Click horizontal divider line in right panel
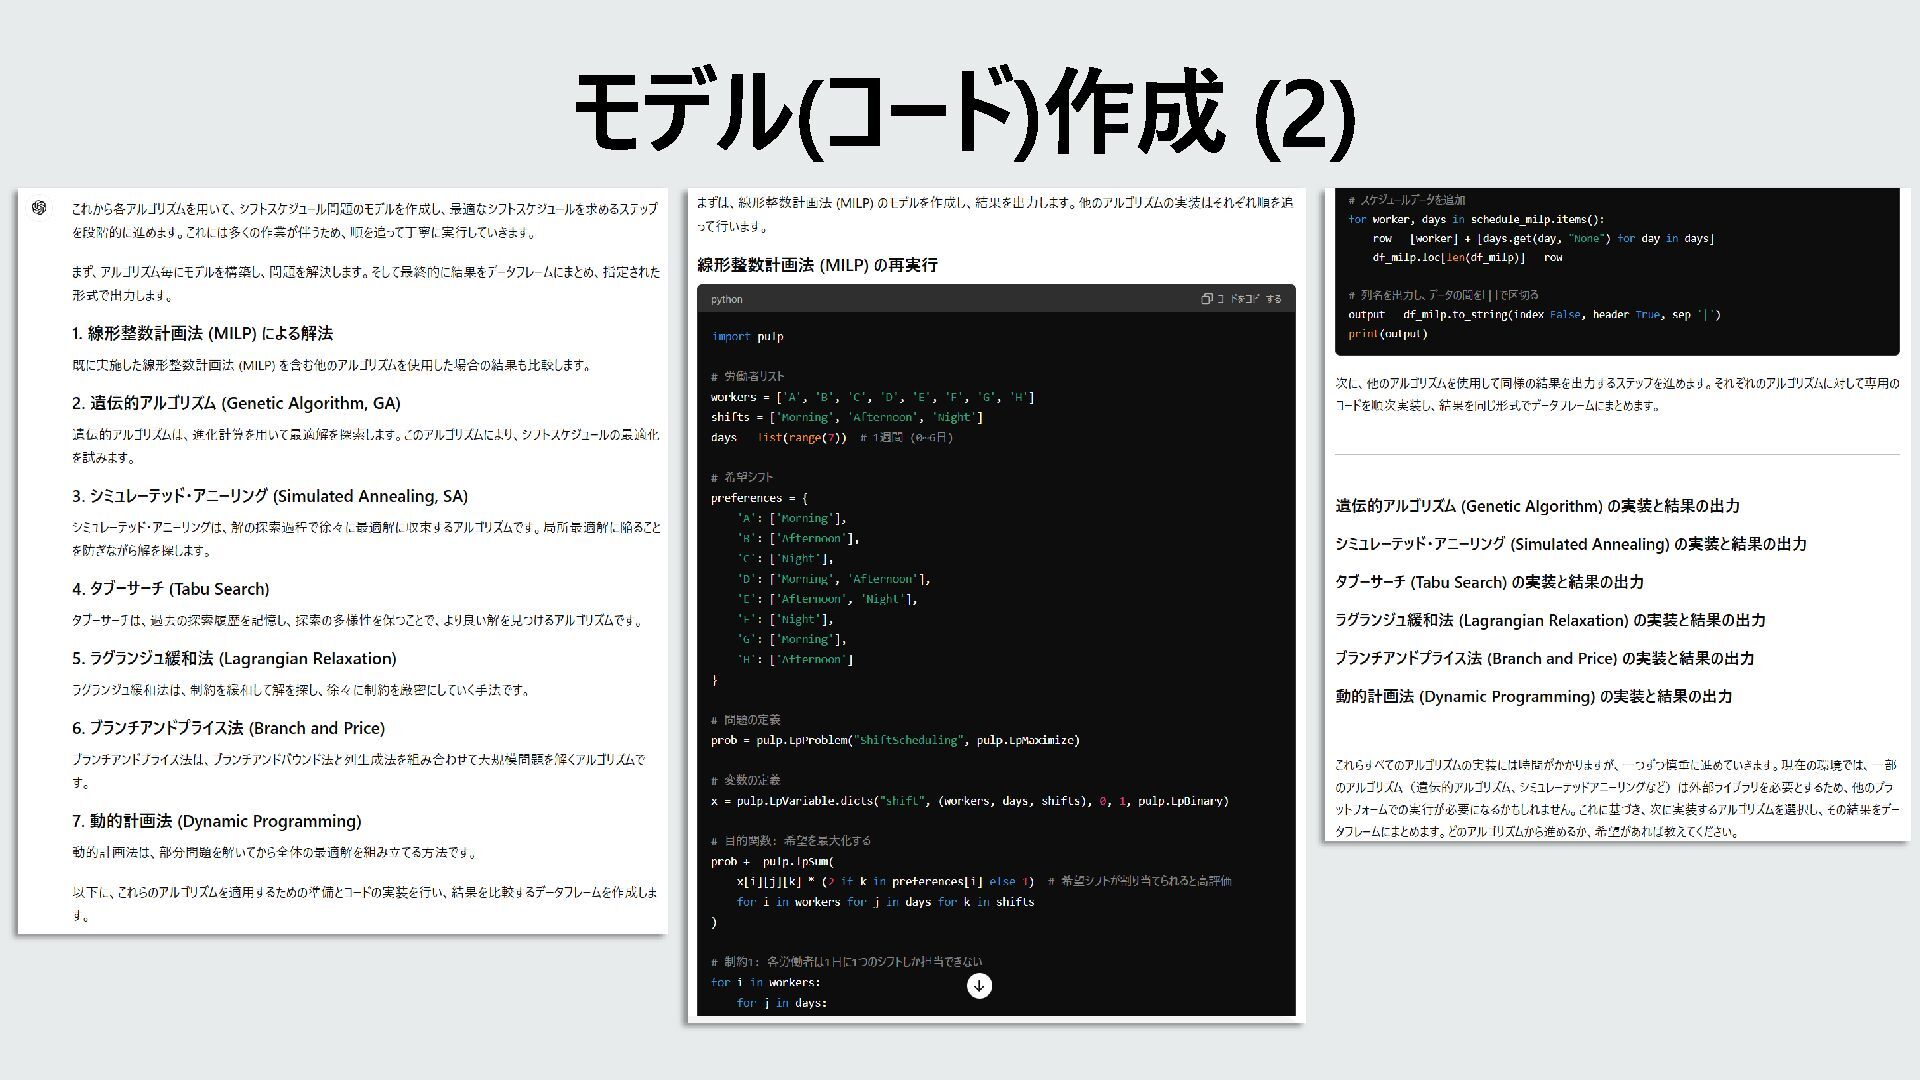The width and height of the screenshot is (1920, 1080). (1616, 455)
